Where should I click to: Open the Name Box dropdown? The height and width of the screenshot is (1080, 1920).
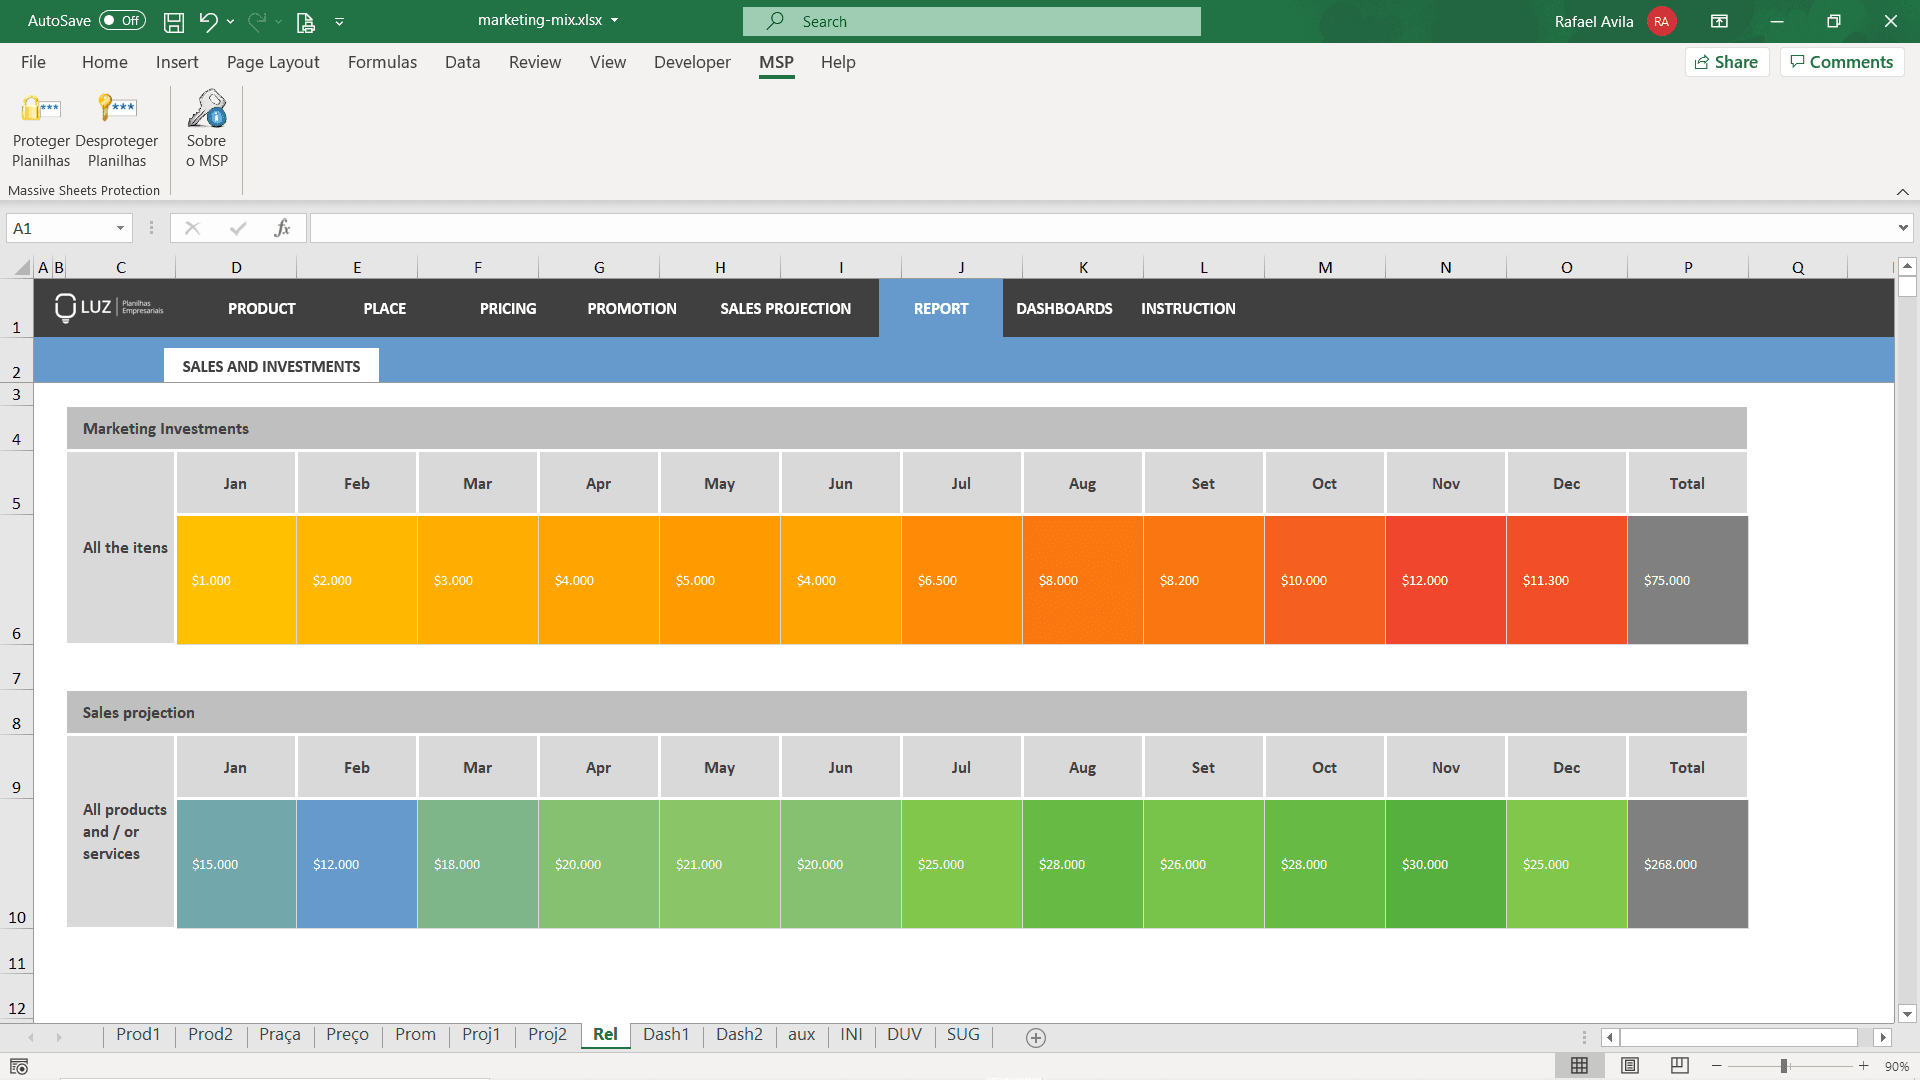click(119, 228)
